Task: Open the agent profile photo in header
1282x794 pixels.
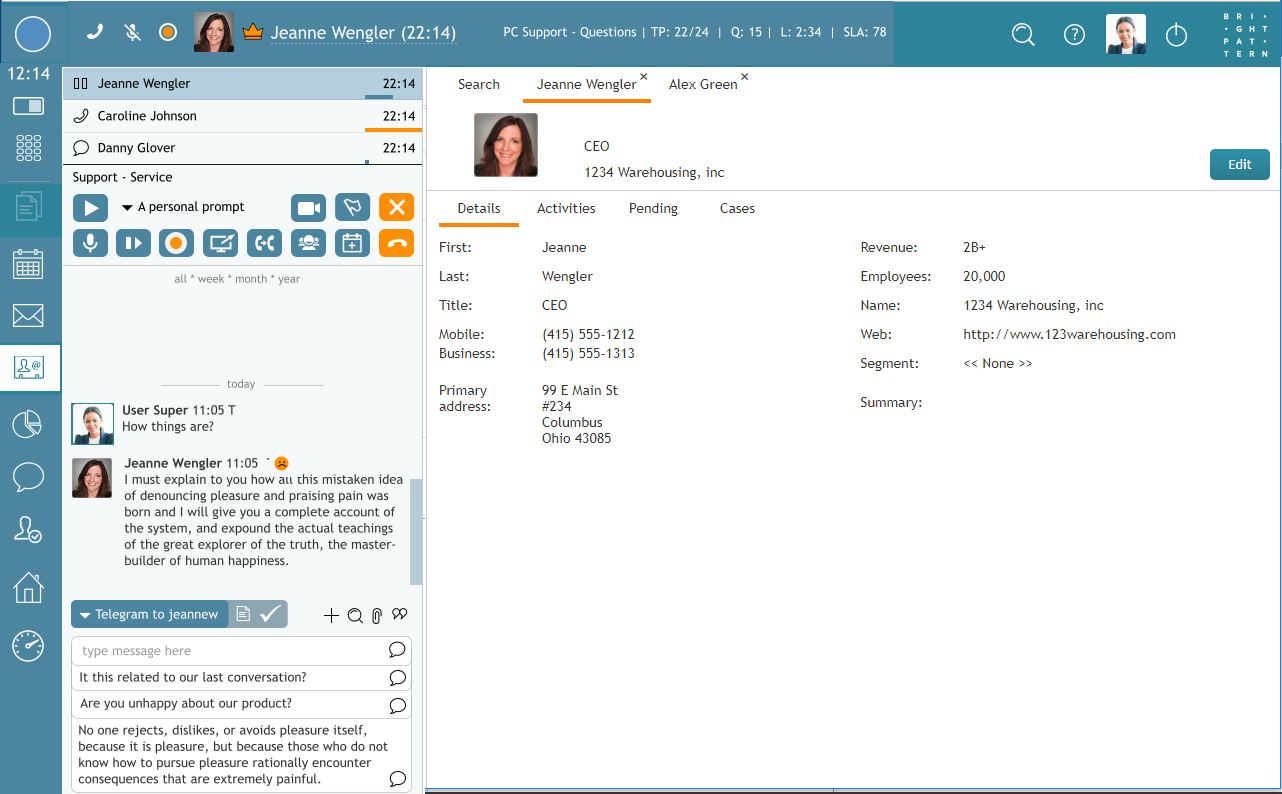Action: (1126, 34)
